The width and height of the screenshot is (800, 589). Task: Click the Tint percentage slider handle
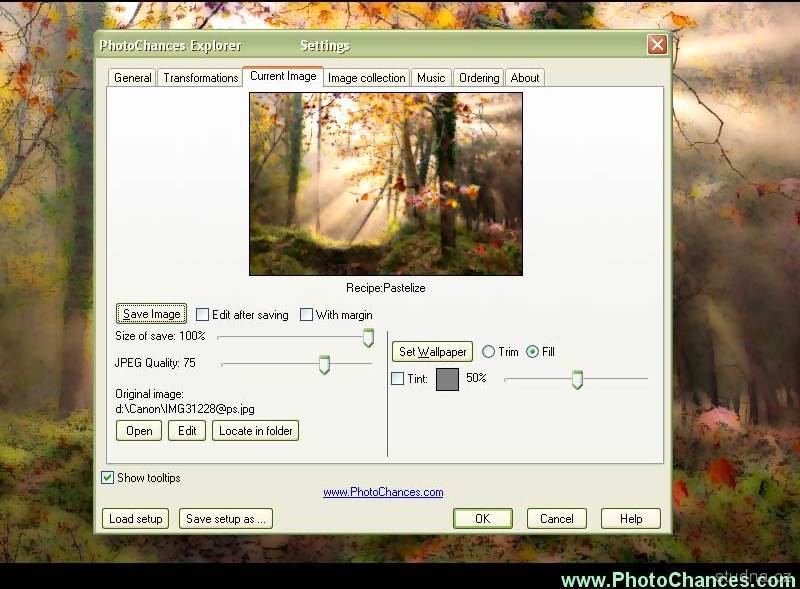[577, 380]
